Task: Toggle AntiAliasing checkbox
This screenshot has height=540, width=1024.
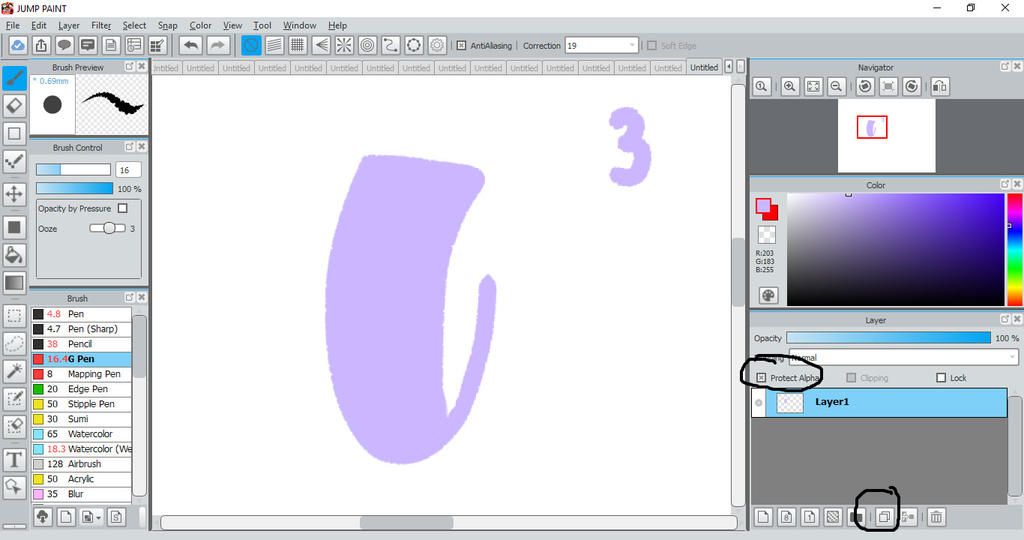Action: (461, 46)
